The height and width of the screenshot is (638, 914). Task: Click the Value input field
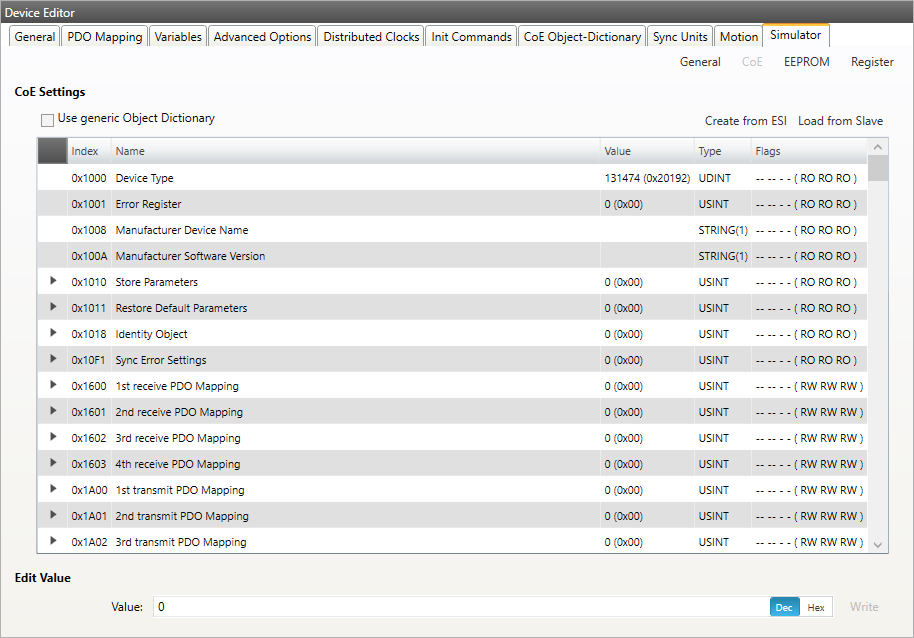click(x=460, y=607)
